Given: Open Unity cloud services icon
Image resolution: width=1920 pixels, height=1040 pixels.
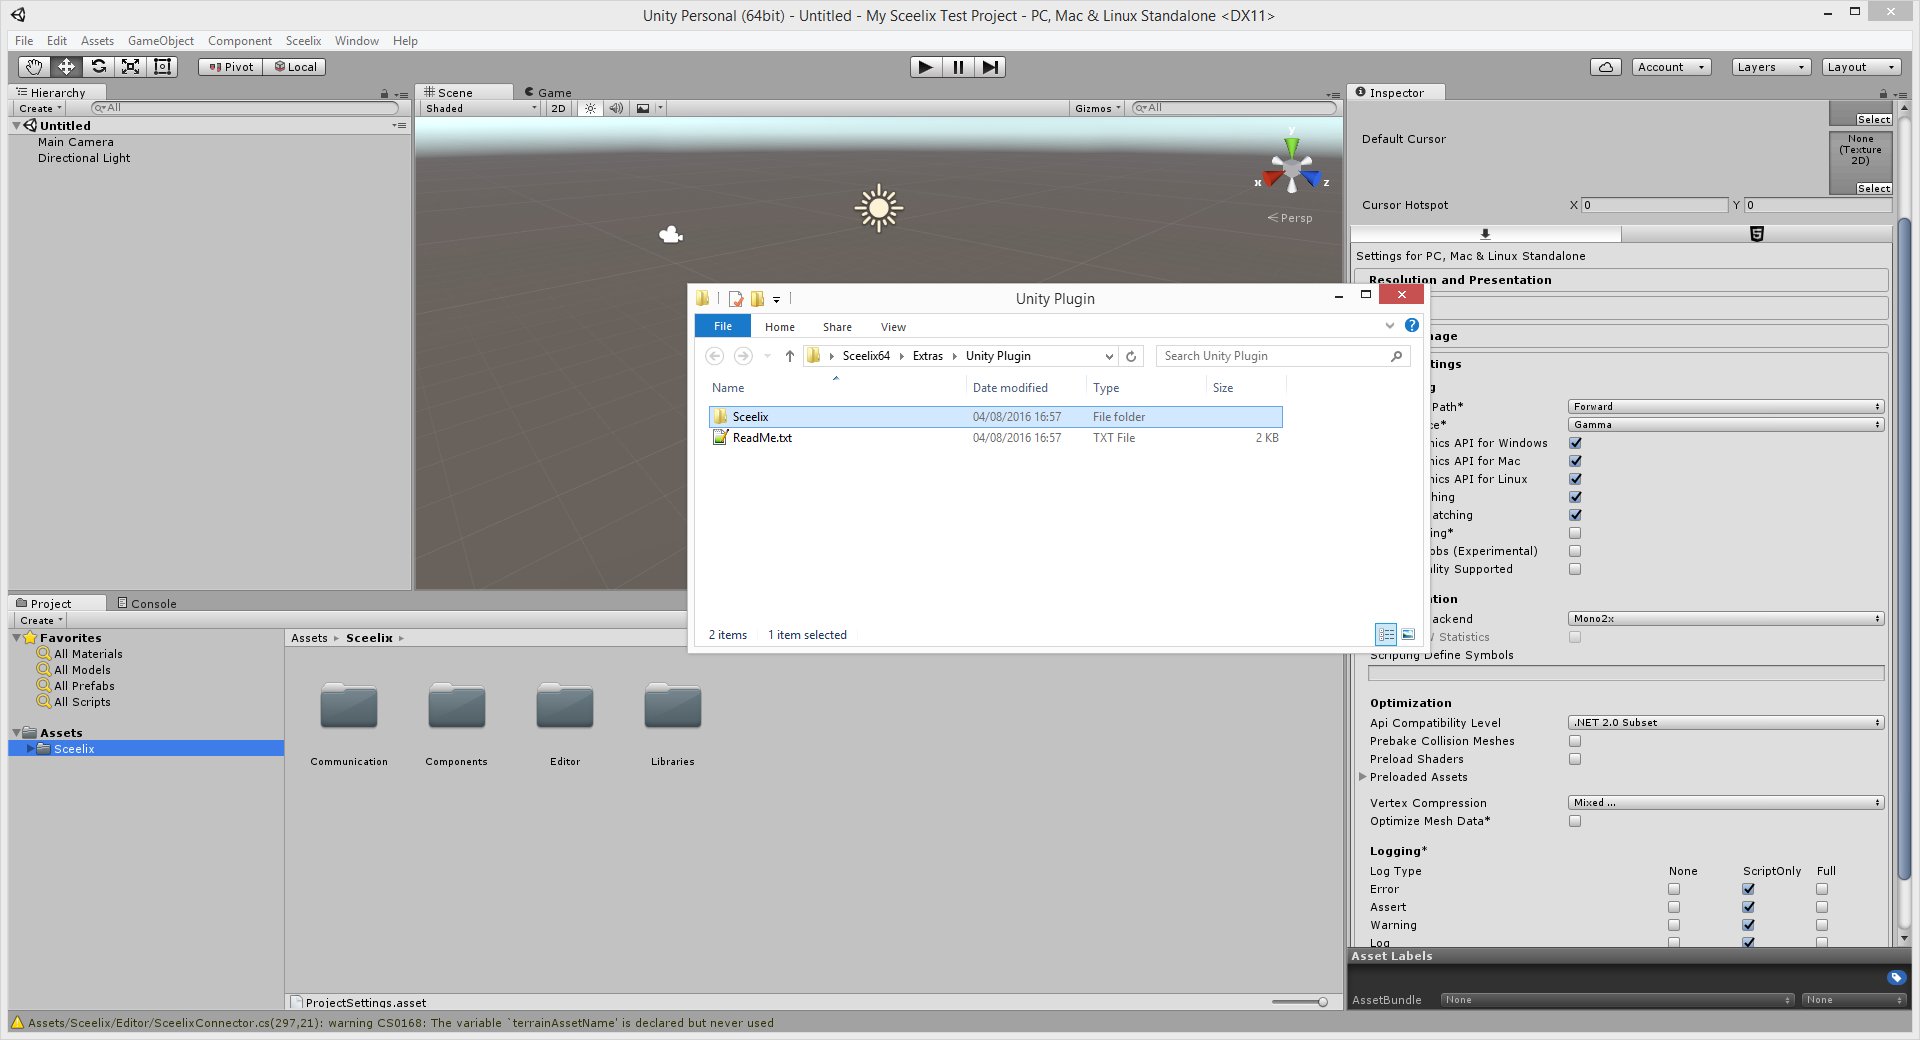Looking at the screenshot, I should (1606, 67).
